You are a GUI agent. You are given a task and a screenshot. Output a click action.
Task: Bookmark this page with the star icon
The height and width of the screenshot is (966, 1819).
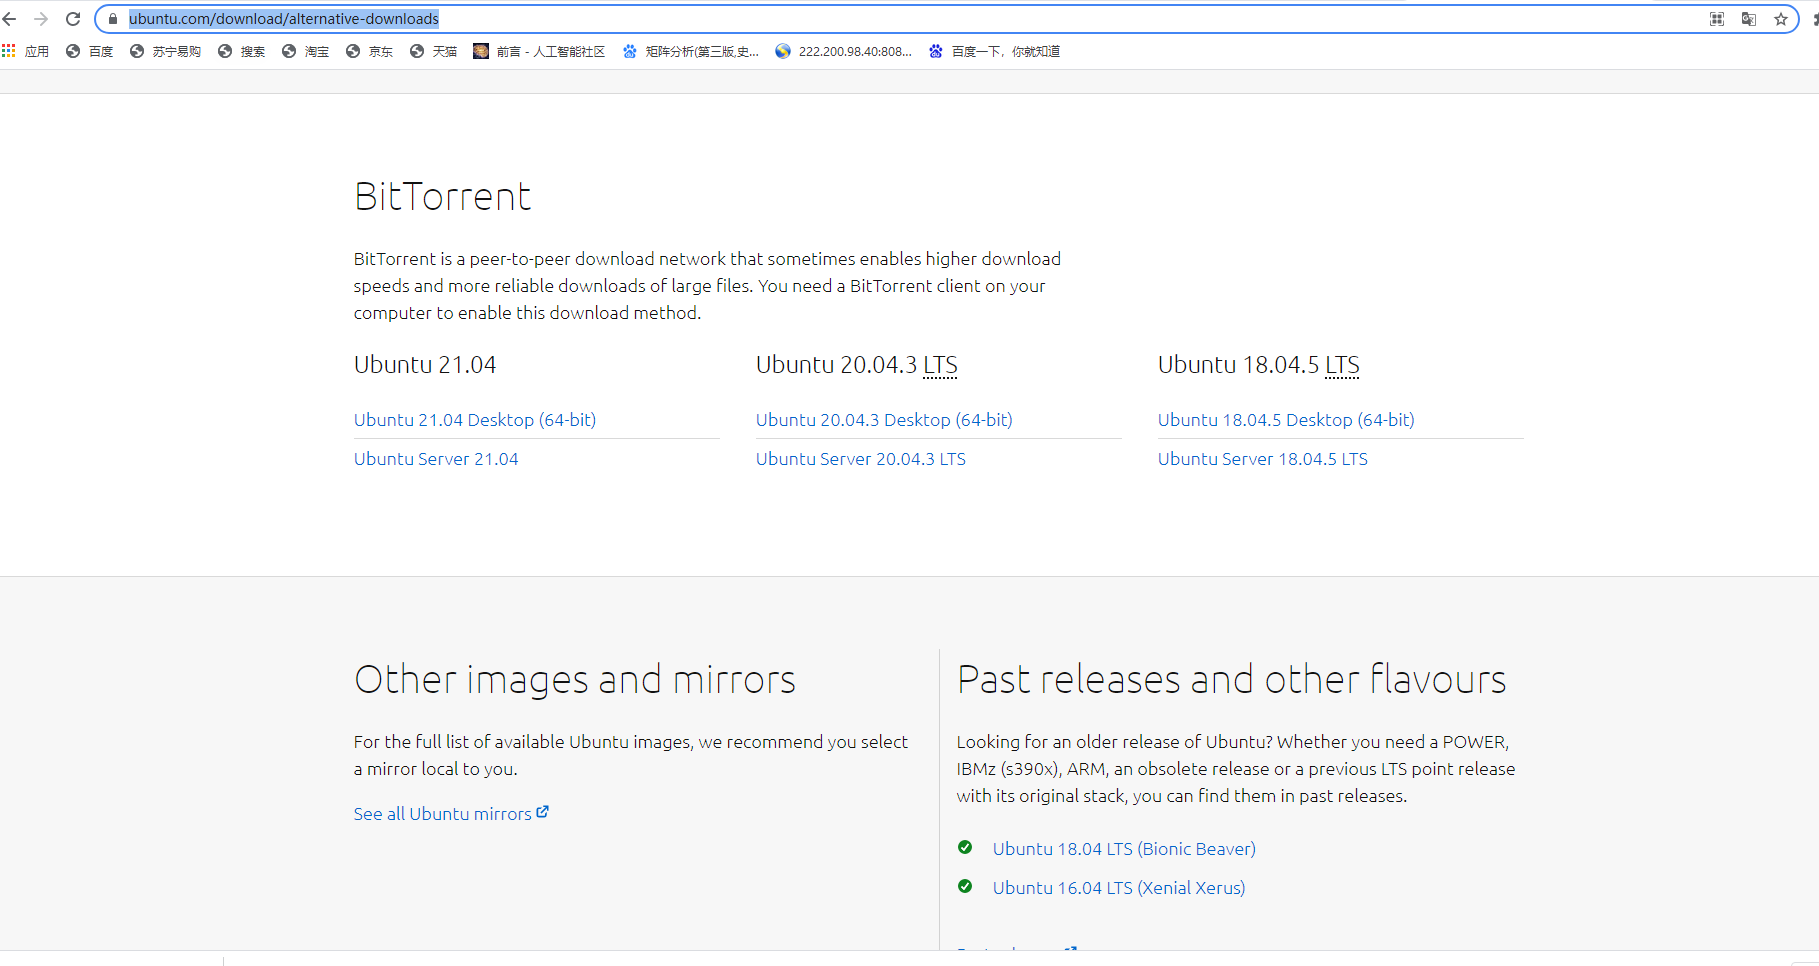click(x=1781, y=19)
